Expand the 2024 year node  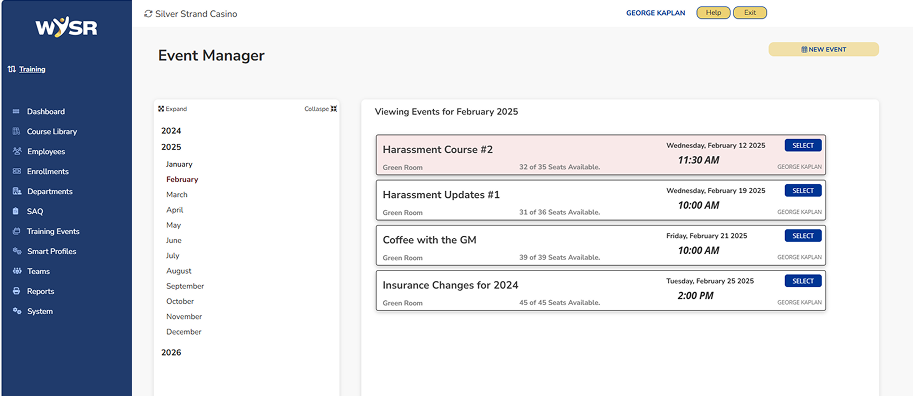pos(171,131)
